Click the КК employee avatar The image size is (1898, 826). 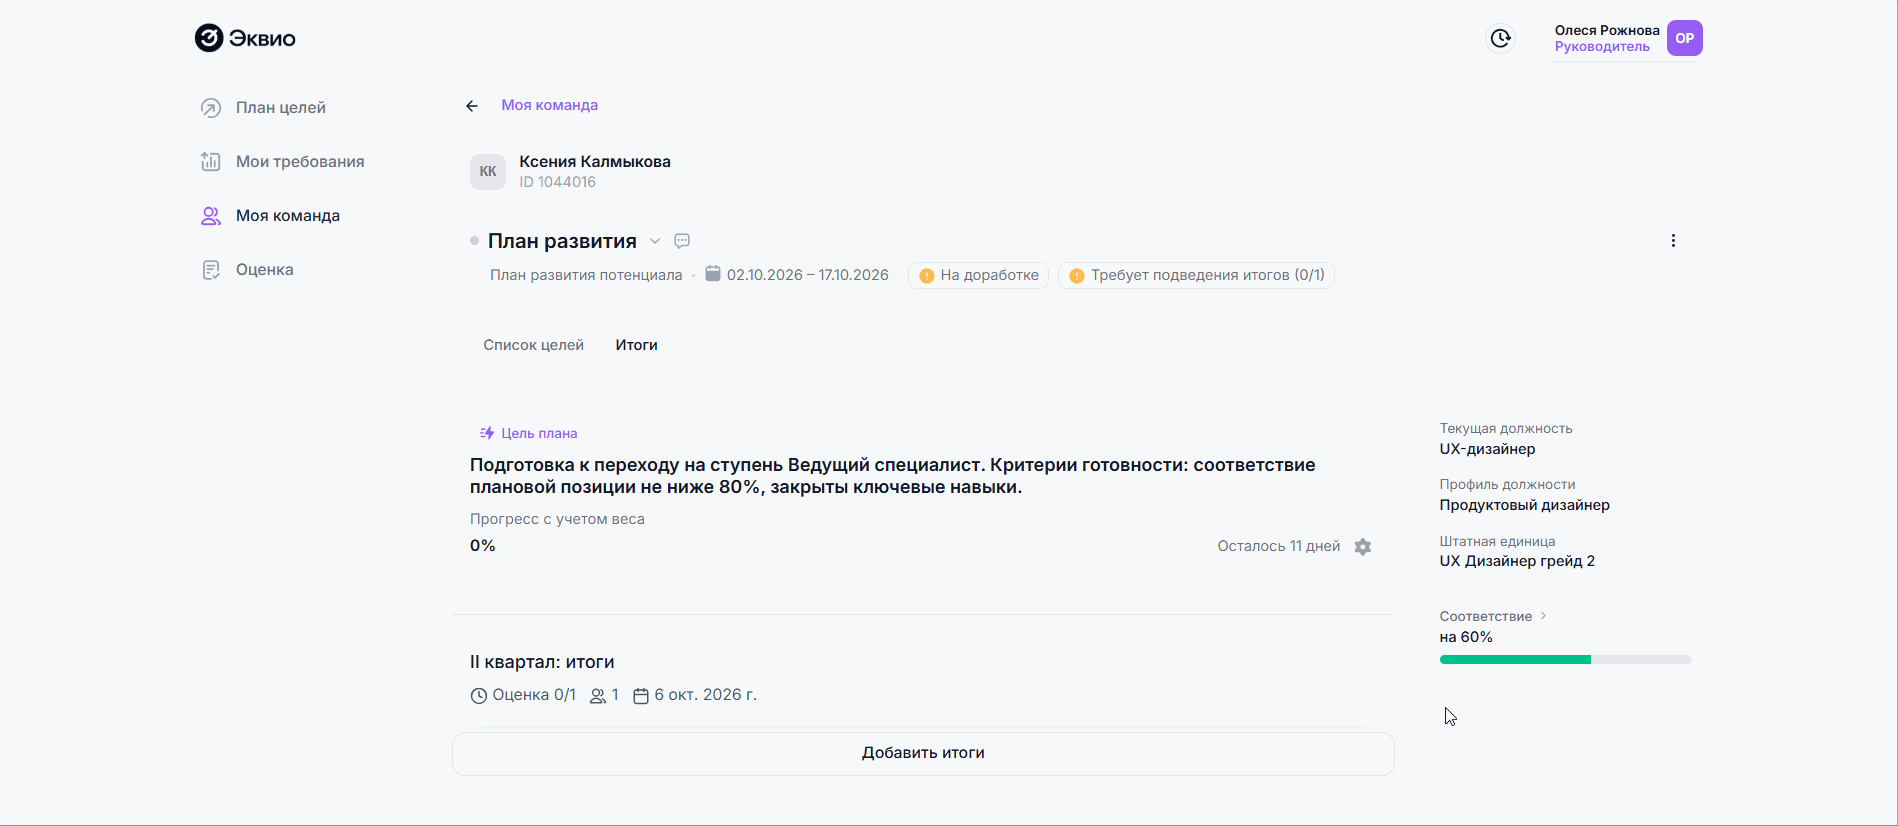pyautogui.click(x=488, y=172)
